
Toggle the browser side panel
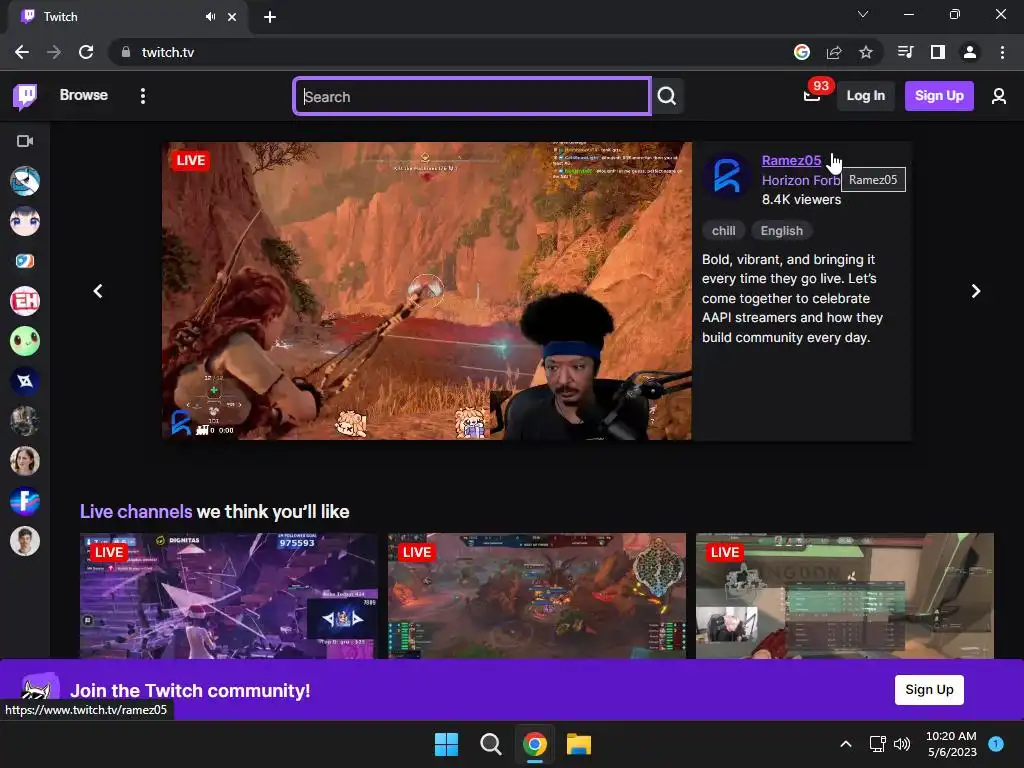click(x=938, y=52)
